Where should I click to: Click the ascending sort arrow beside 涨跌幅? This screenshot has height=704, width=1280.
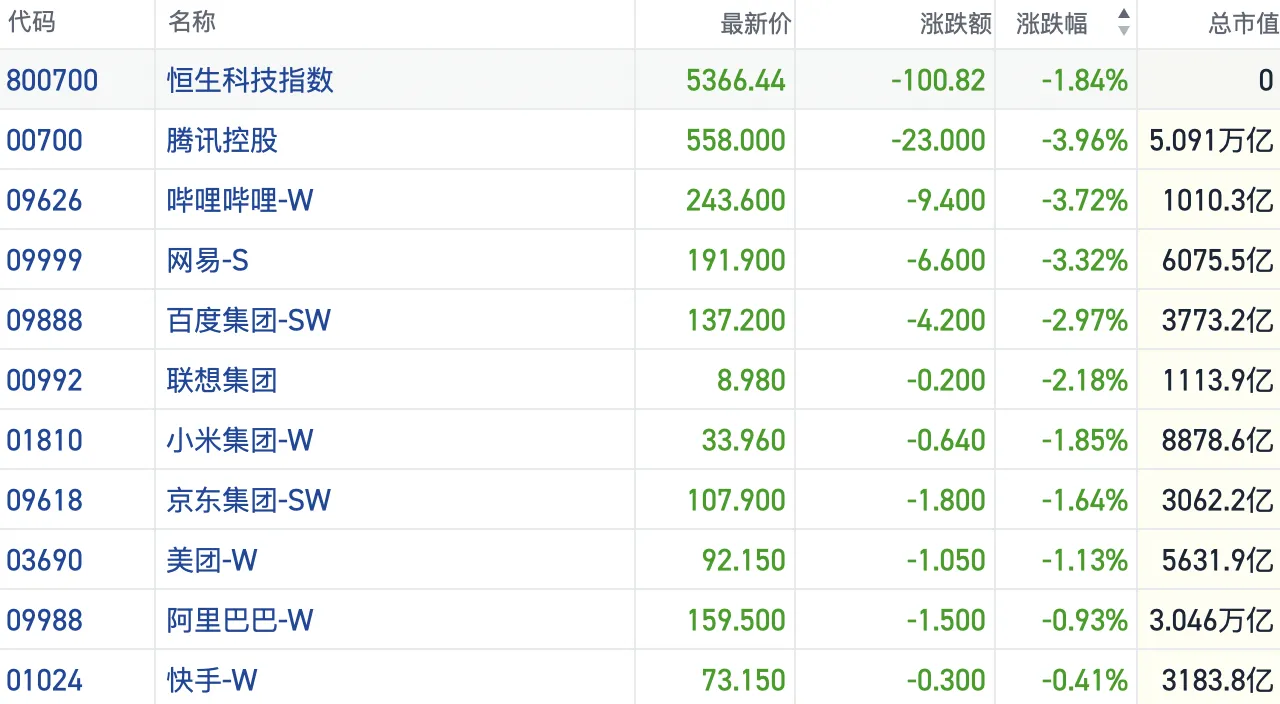(1123, 14)
